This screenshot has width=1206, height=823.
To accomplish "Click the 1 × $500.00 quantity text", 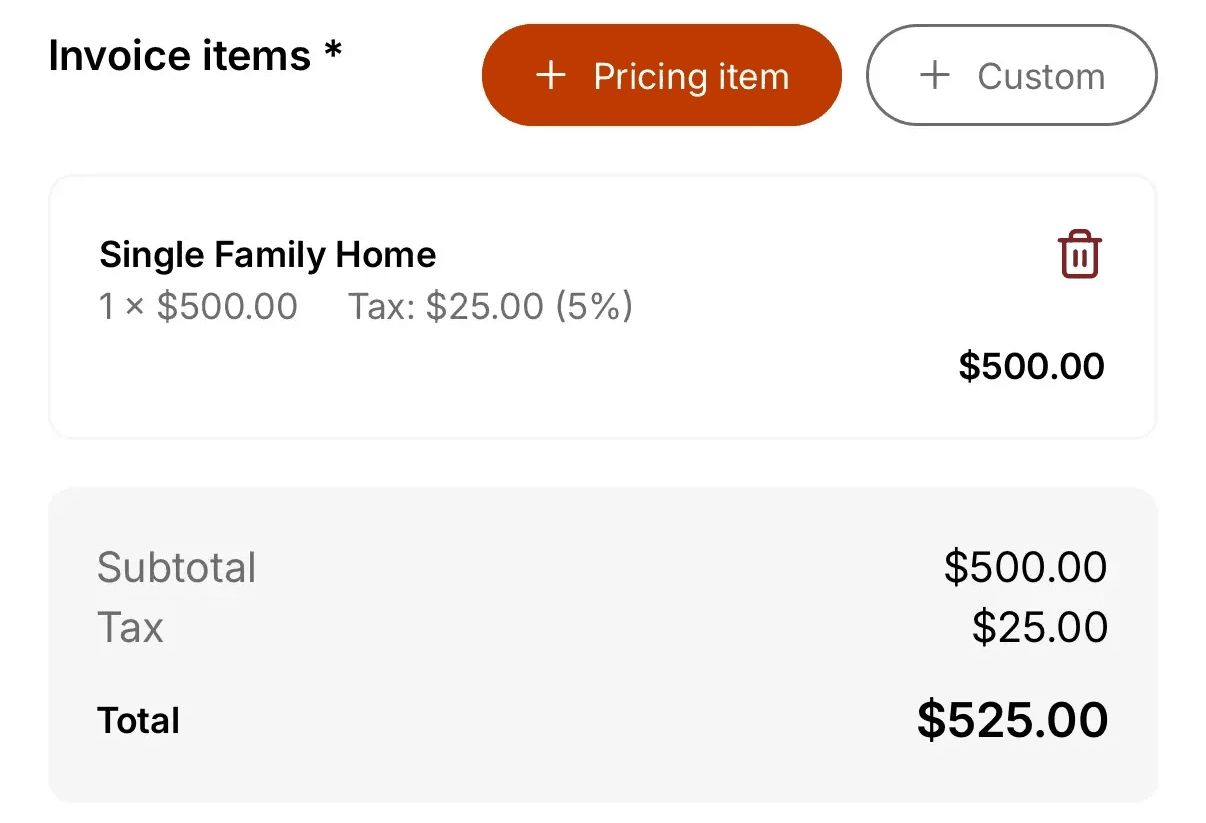I will coord(198,306).
